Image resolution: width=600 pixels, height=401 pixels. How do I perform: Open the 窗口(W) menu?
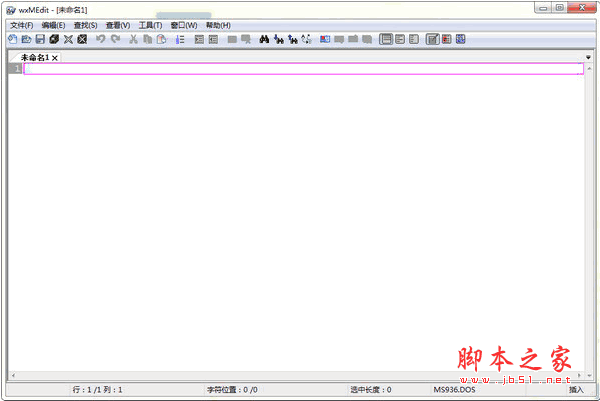click(x=184, y=25)
